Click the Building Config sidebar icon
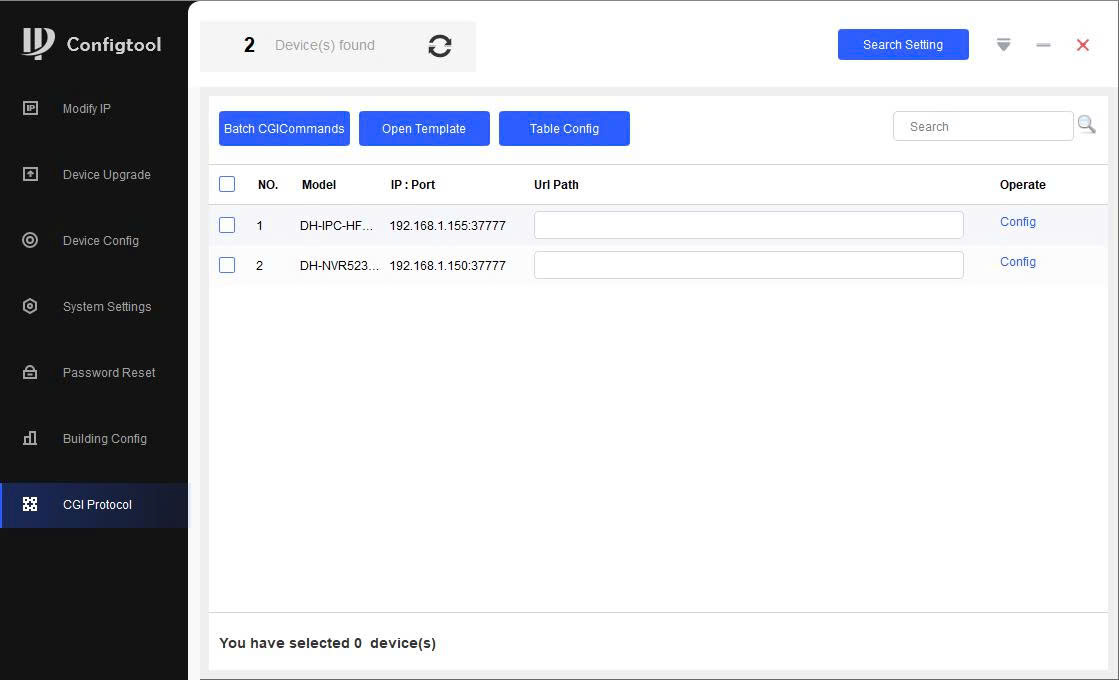1119x680 pixels. click(30, 438)
